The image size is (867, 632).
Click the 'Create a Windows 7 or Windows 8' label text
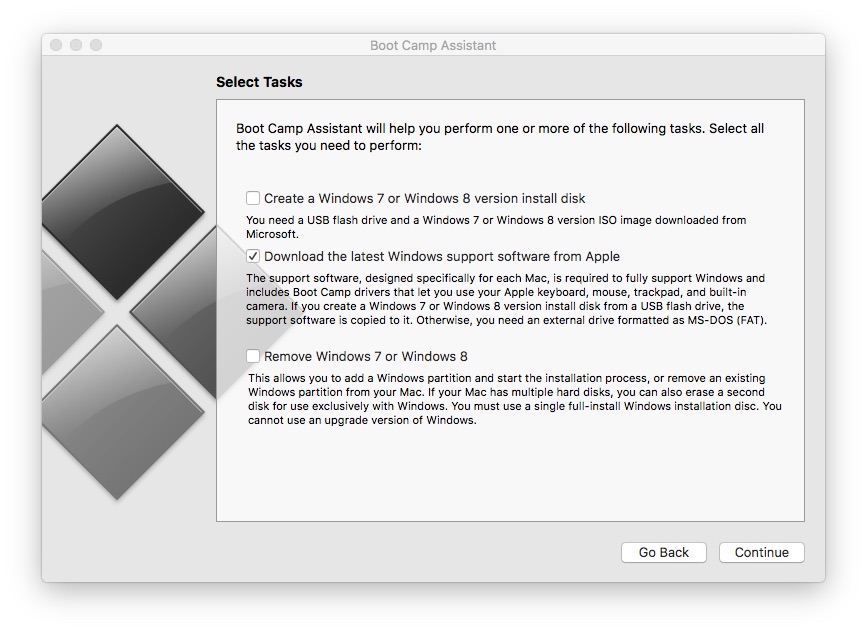point(425,198)
